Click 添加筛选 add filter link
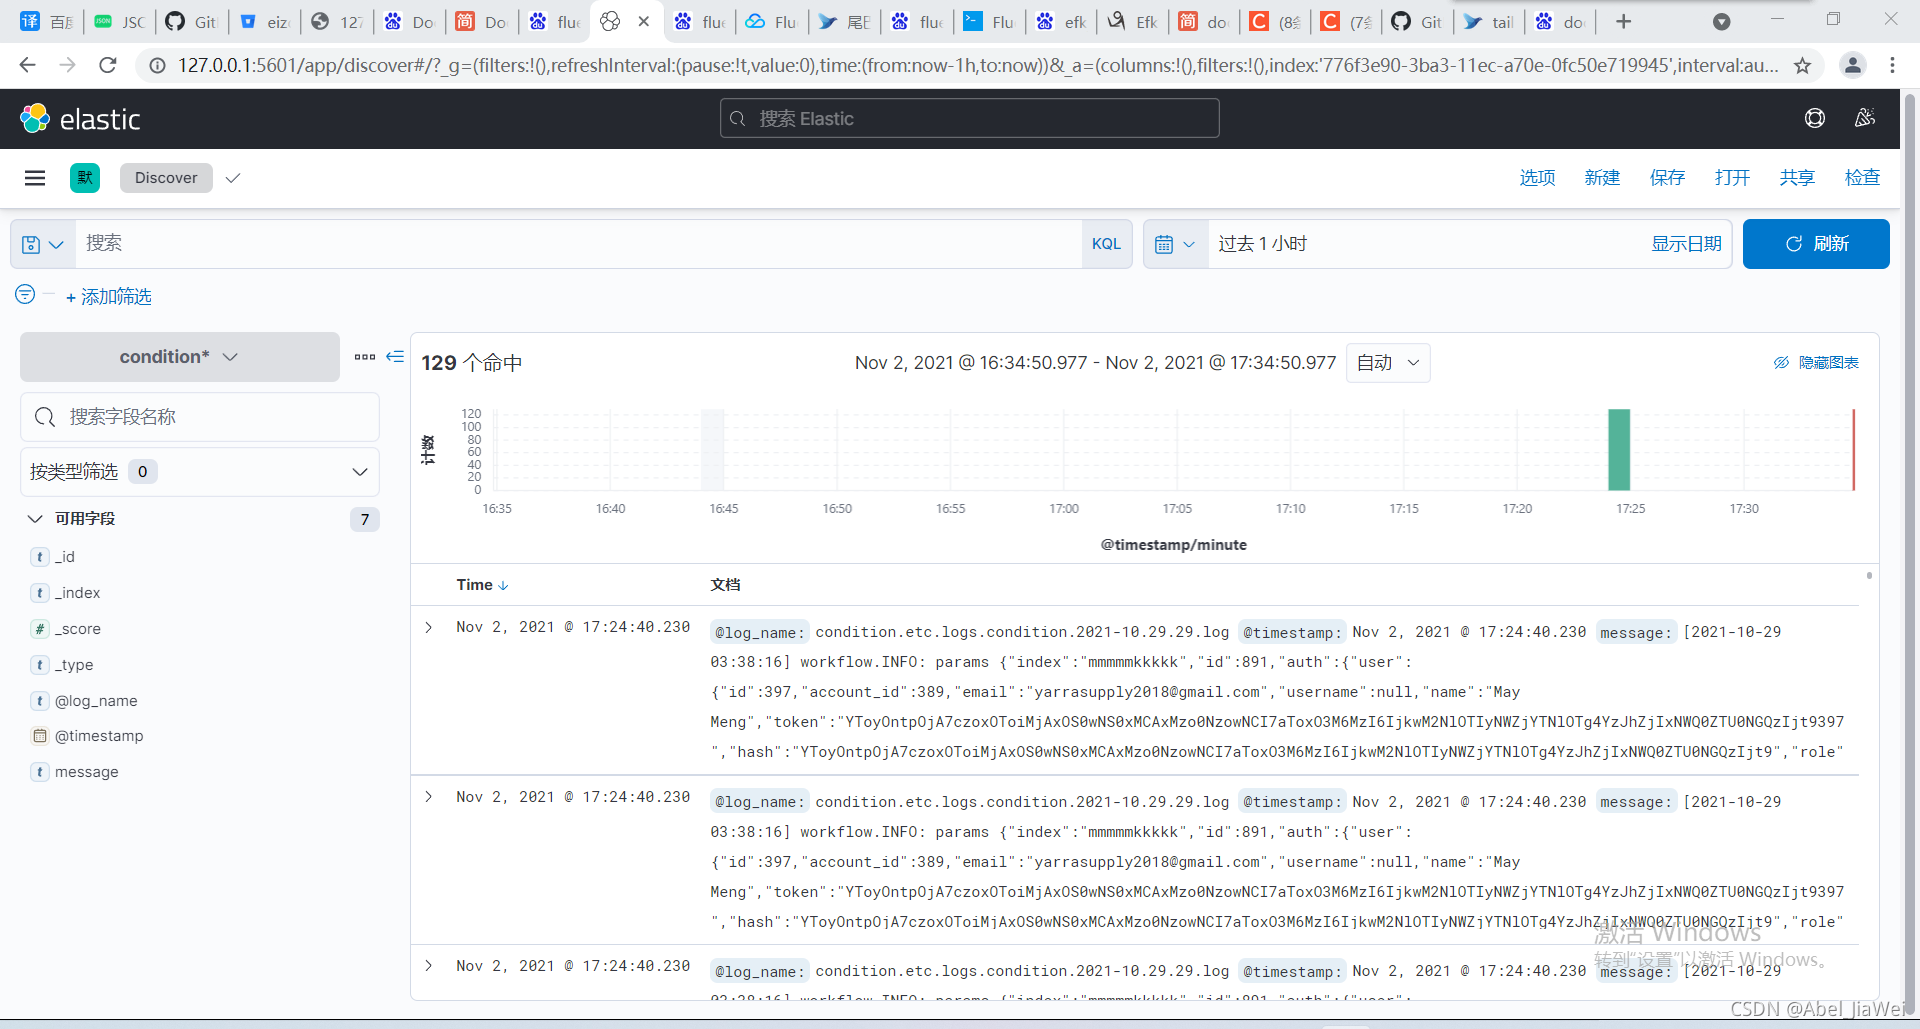This screenshot has height=1029, width=1920. coord(109,297)
